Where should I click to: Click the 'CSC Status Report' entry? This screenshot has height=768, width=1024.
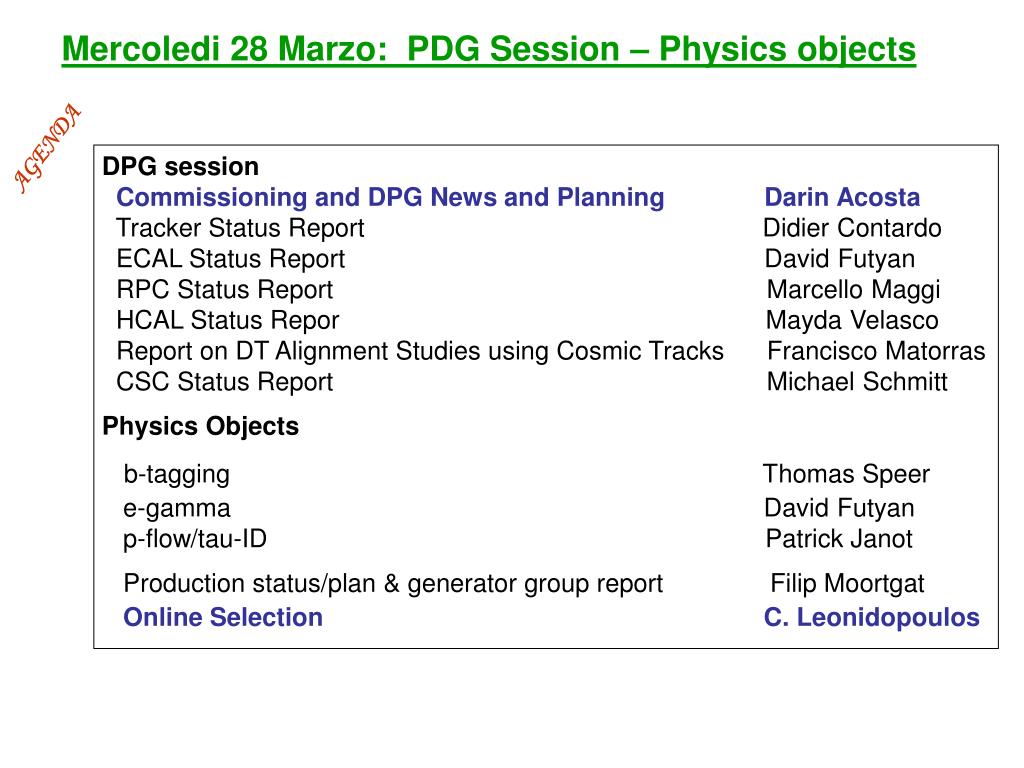pyautogui.click(x=225, y=381)
